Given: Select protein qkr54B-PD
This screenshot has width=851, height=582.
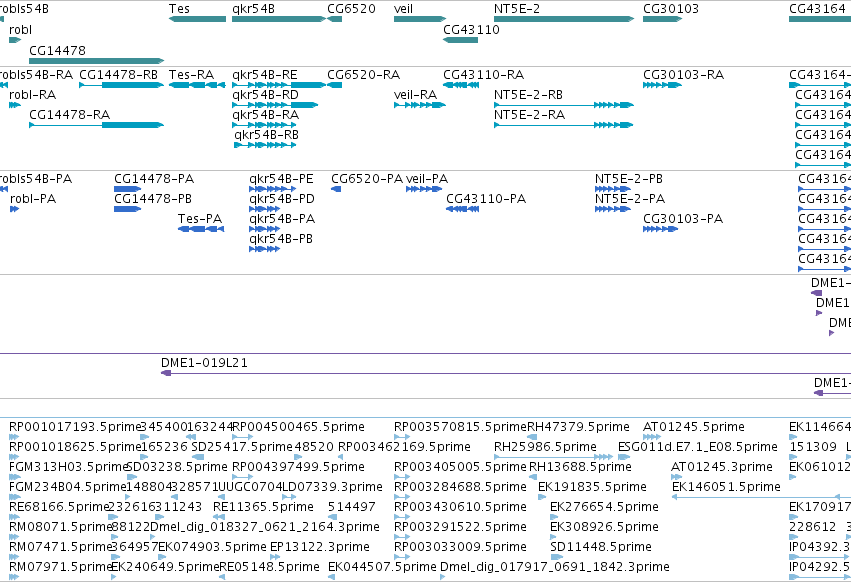Looking at the screenshot, I should pos(264,209).
